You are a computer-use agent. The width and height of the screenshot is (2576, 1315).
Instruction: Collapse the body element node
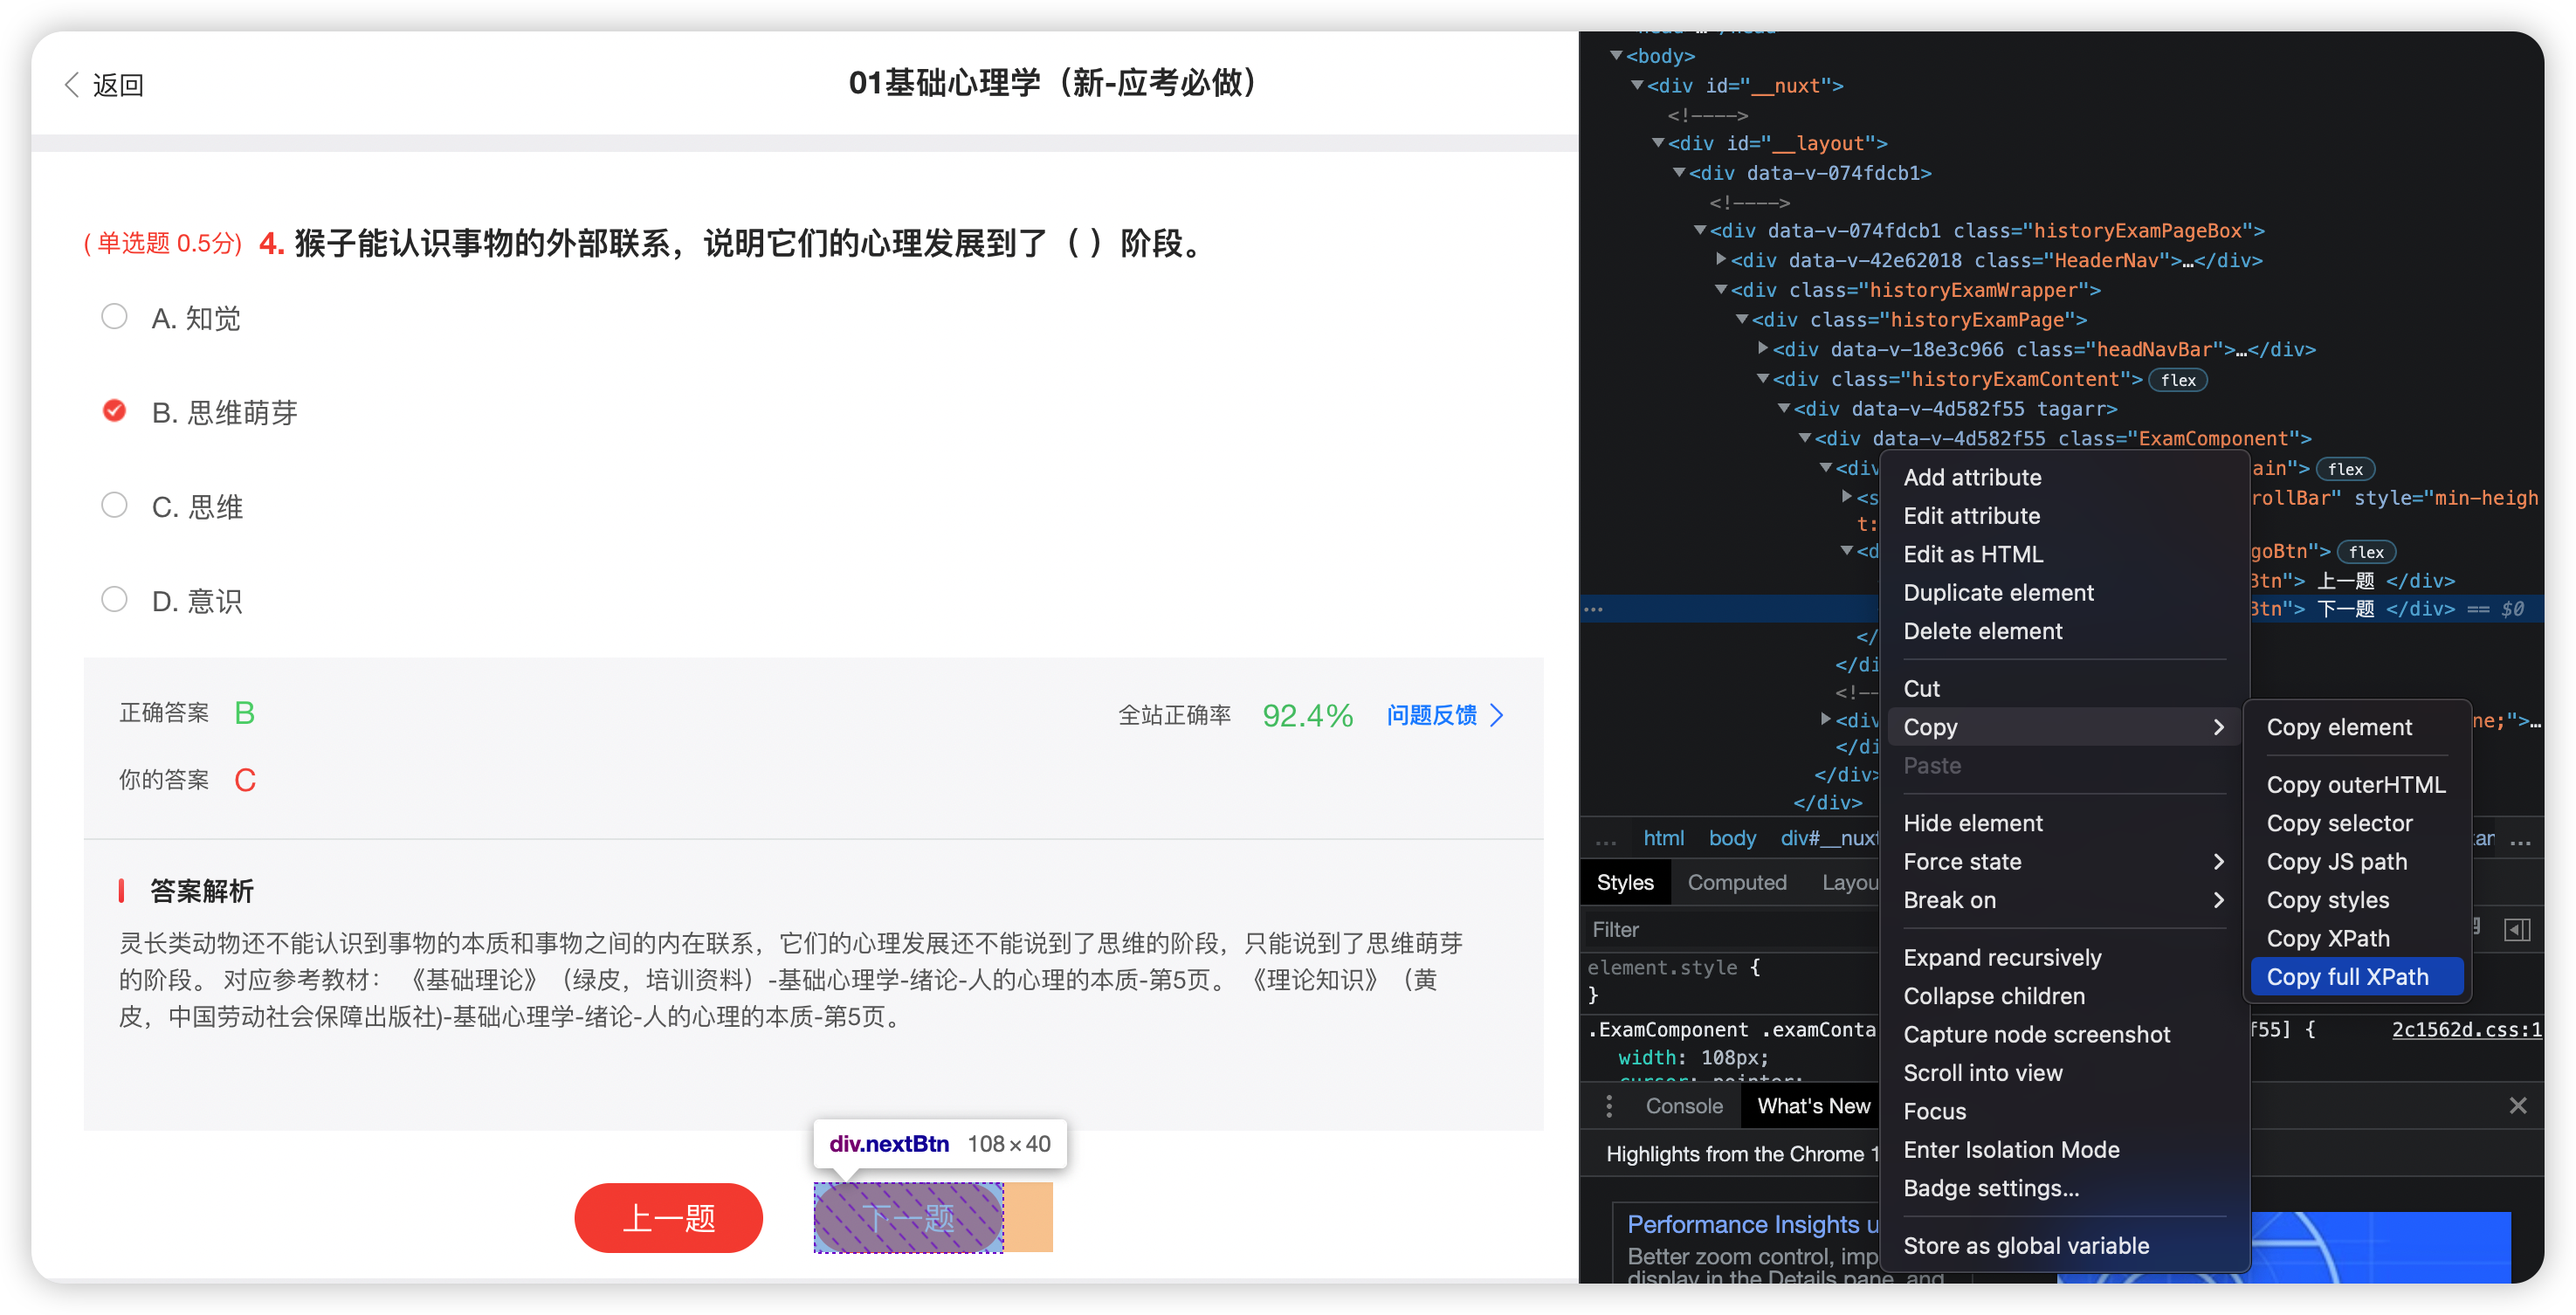1616,56
